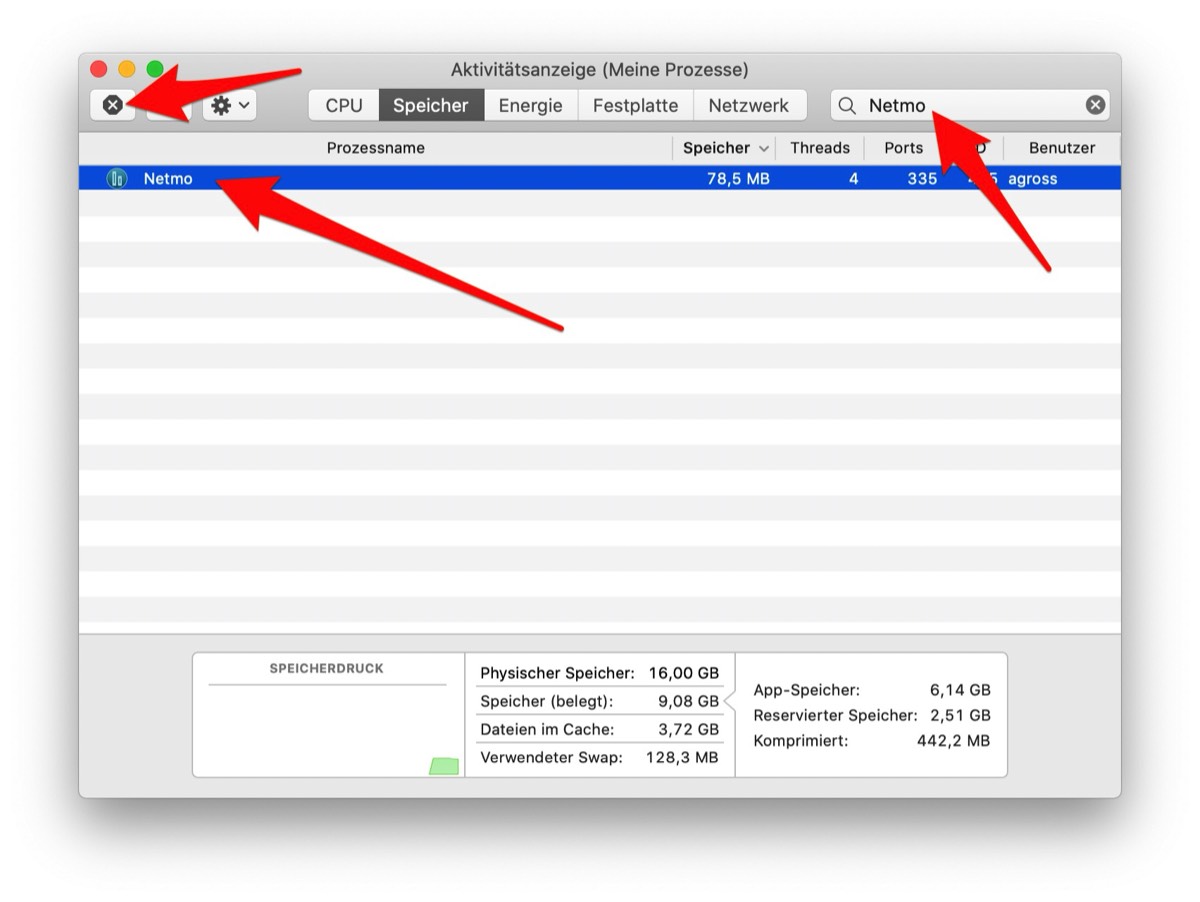This screenshot has height=902, width=1200.
Task: Click the Dateien im Cache 3,72 GB entry
Action: (599, 729)
